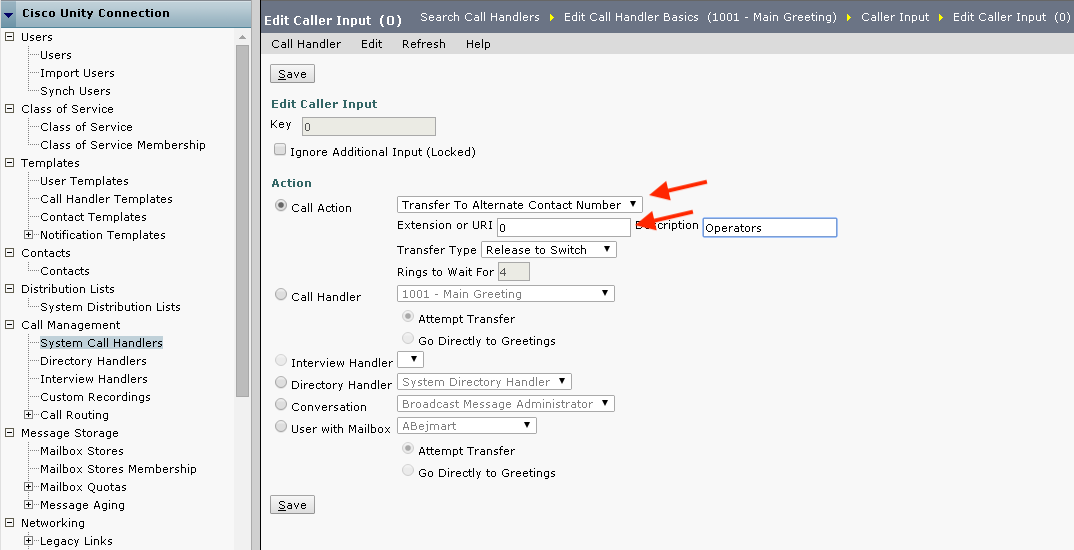
Task: Select the Call Action radio button
Action: point(281,205)
